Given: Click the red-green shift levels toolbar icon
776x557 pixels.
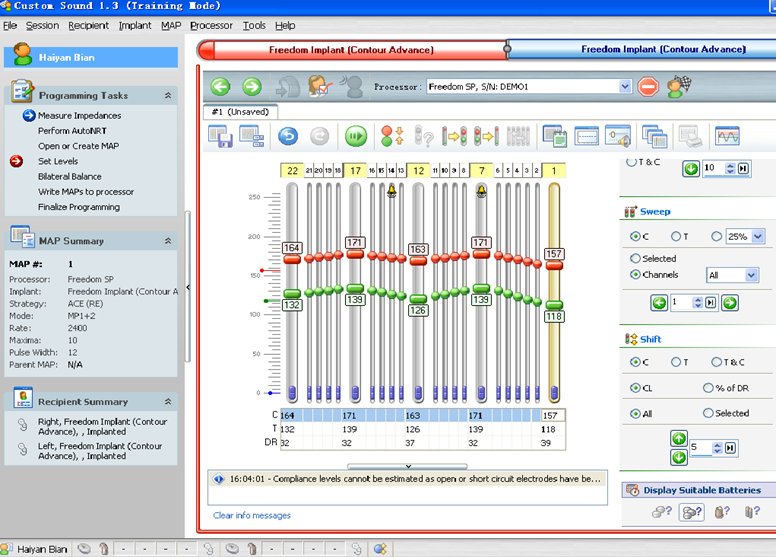Looking at the screenshot, I should pyautogui.click(x=392, y=136).
